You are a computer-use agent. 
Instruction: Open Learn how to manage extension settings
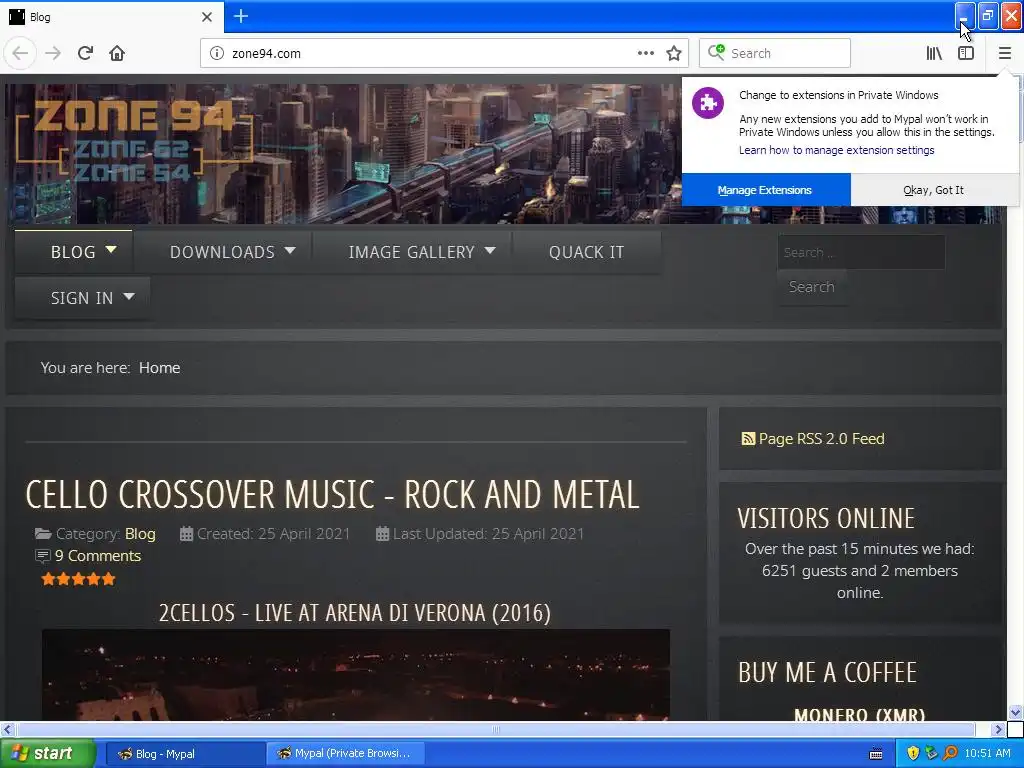point(837,150)
